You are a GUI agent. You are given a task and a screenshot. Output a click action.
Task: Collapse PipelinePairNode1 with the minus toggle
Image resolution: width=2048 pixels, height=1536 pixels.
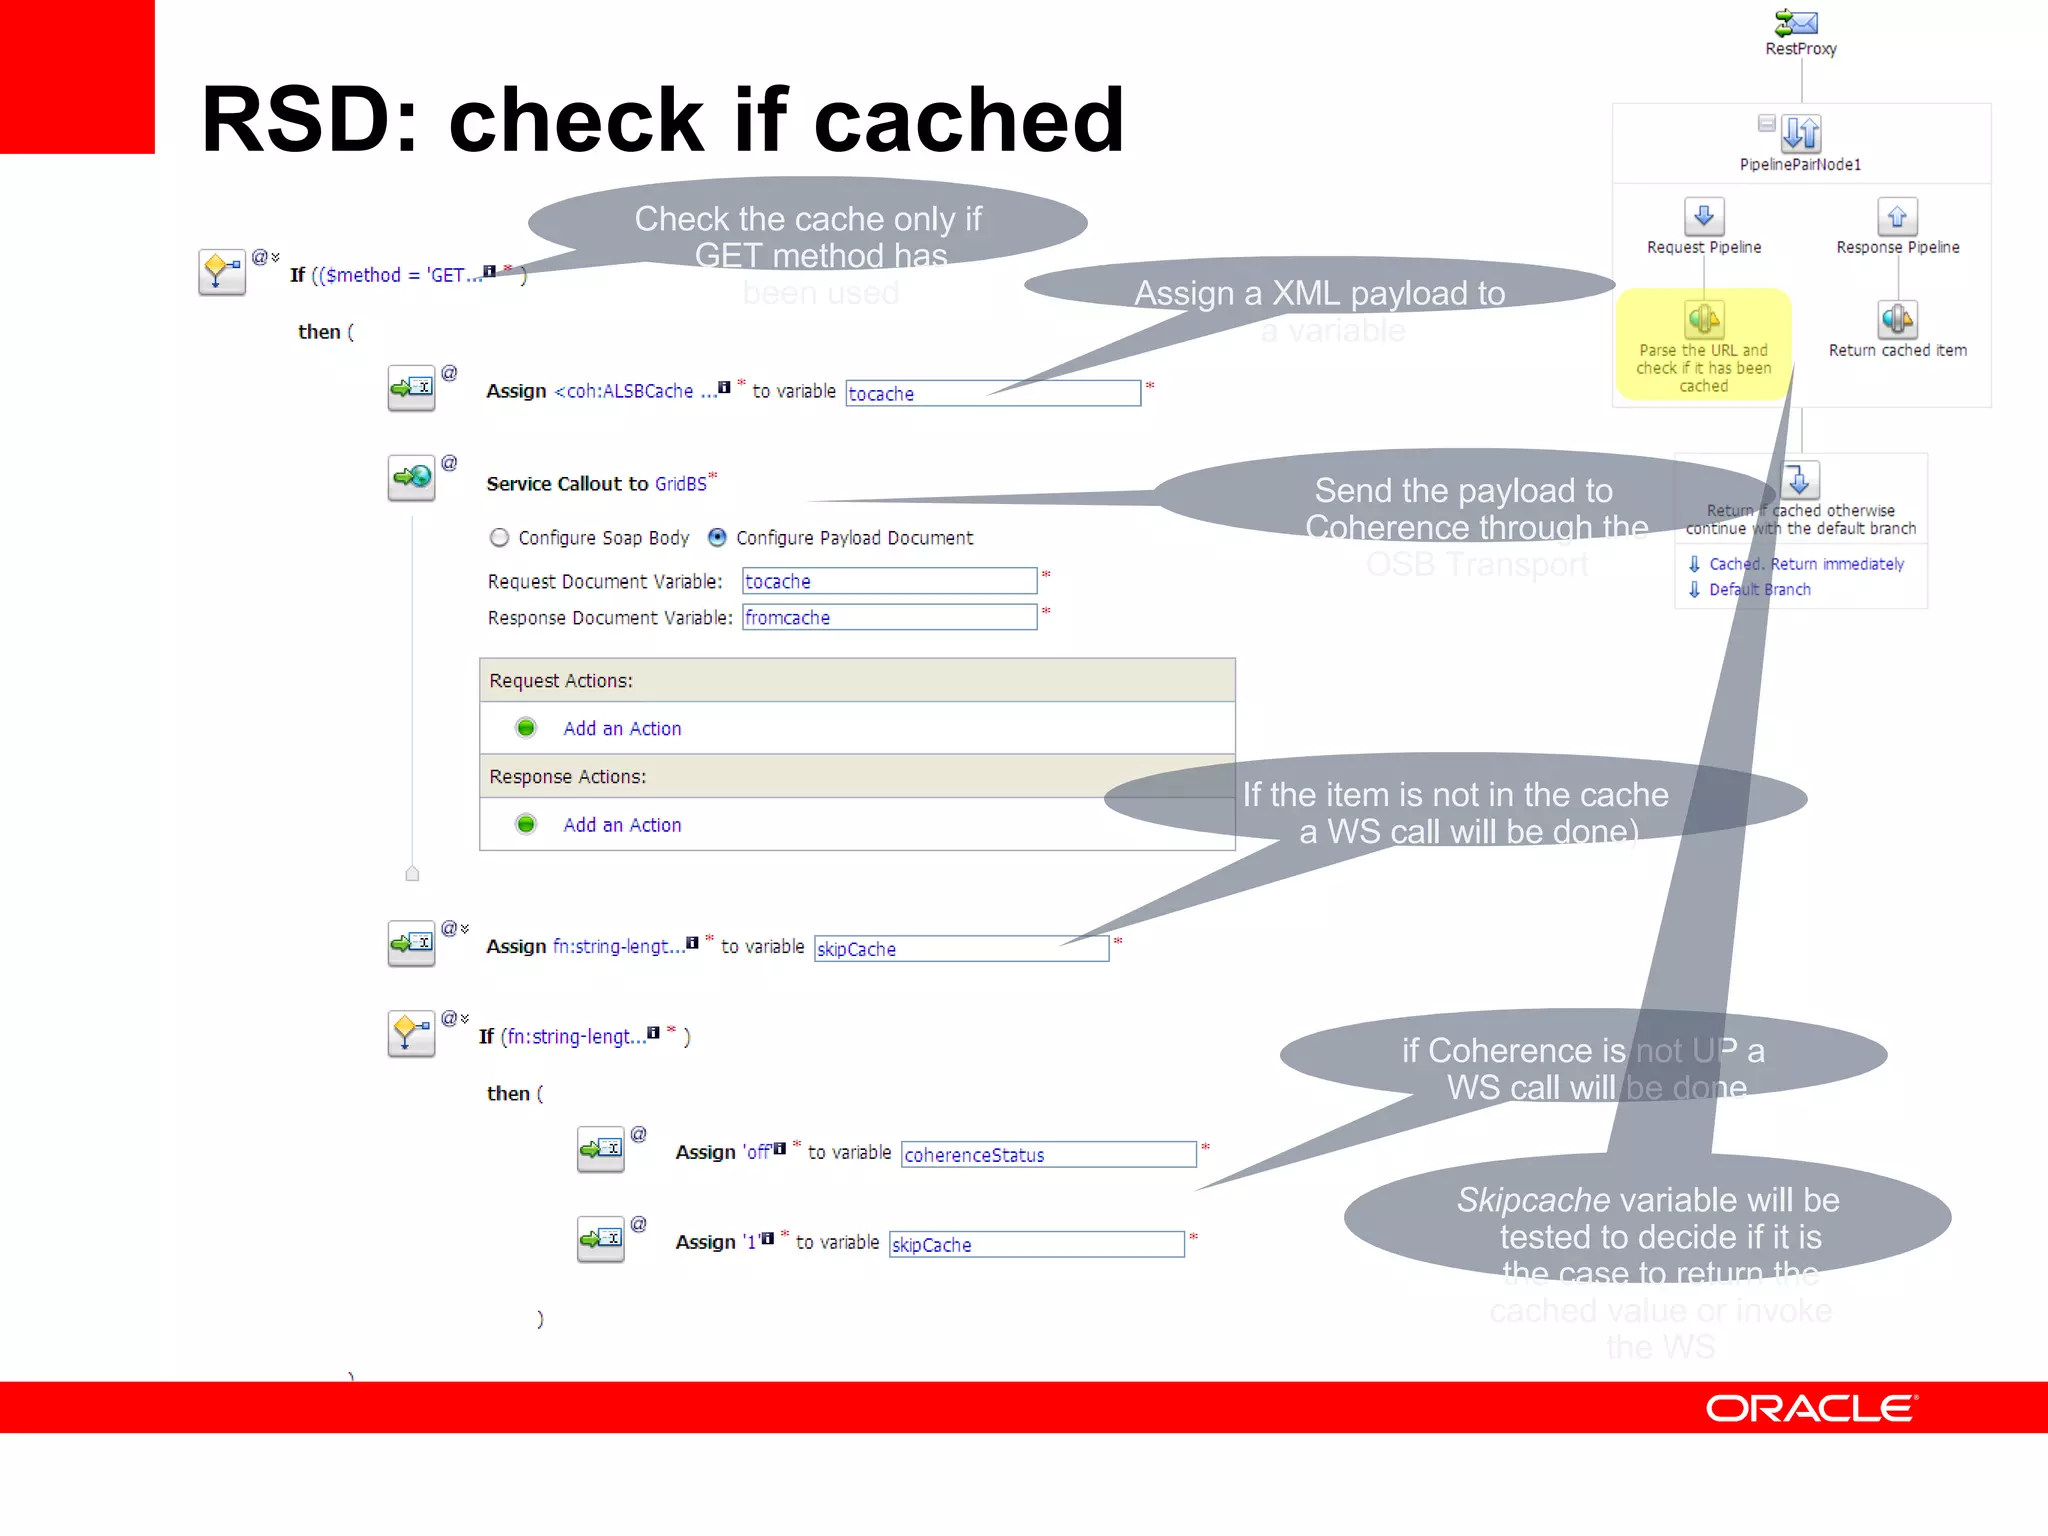pos(1766,123)
